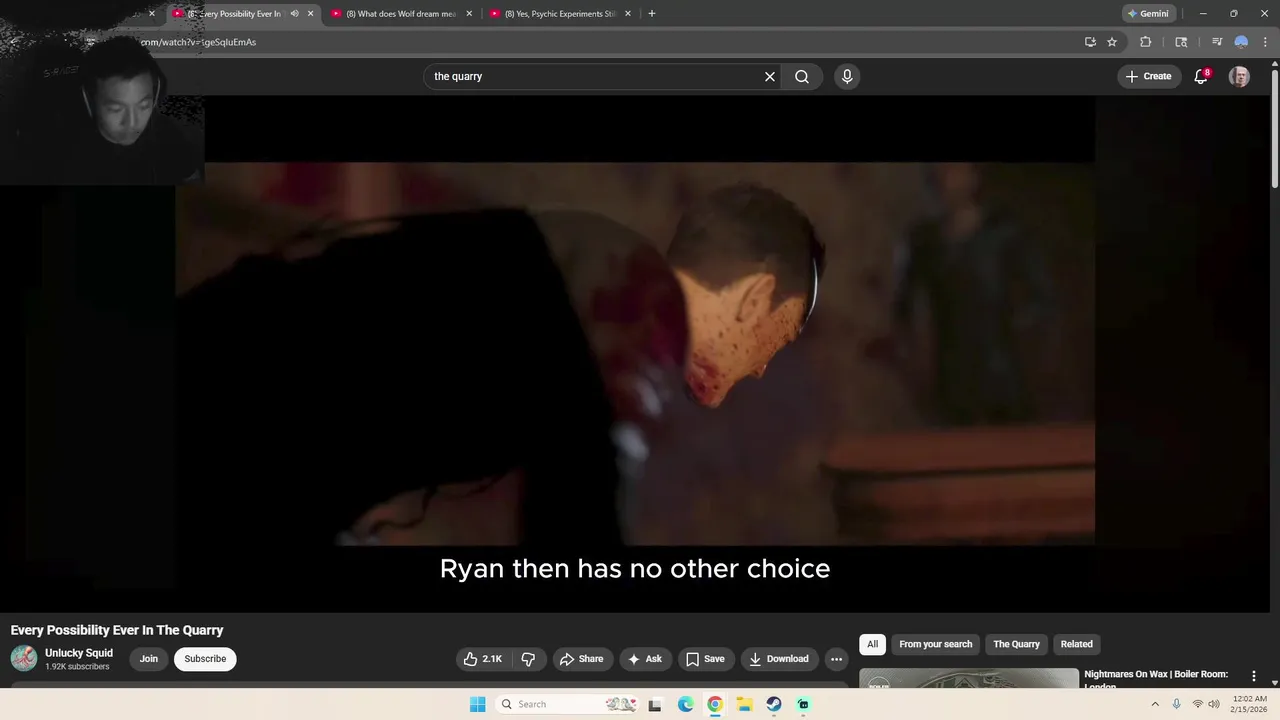Select the Related filter chip

pos(1076,644)
